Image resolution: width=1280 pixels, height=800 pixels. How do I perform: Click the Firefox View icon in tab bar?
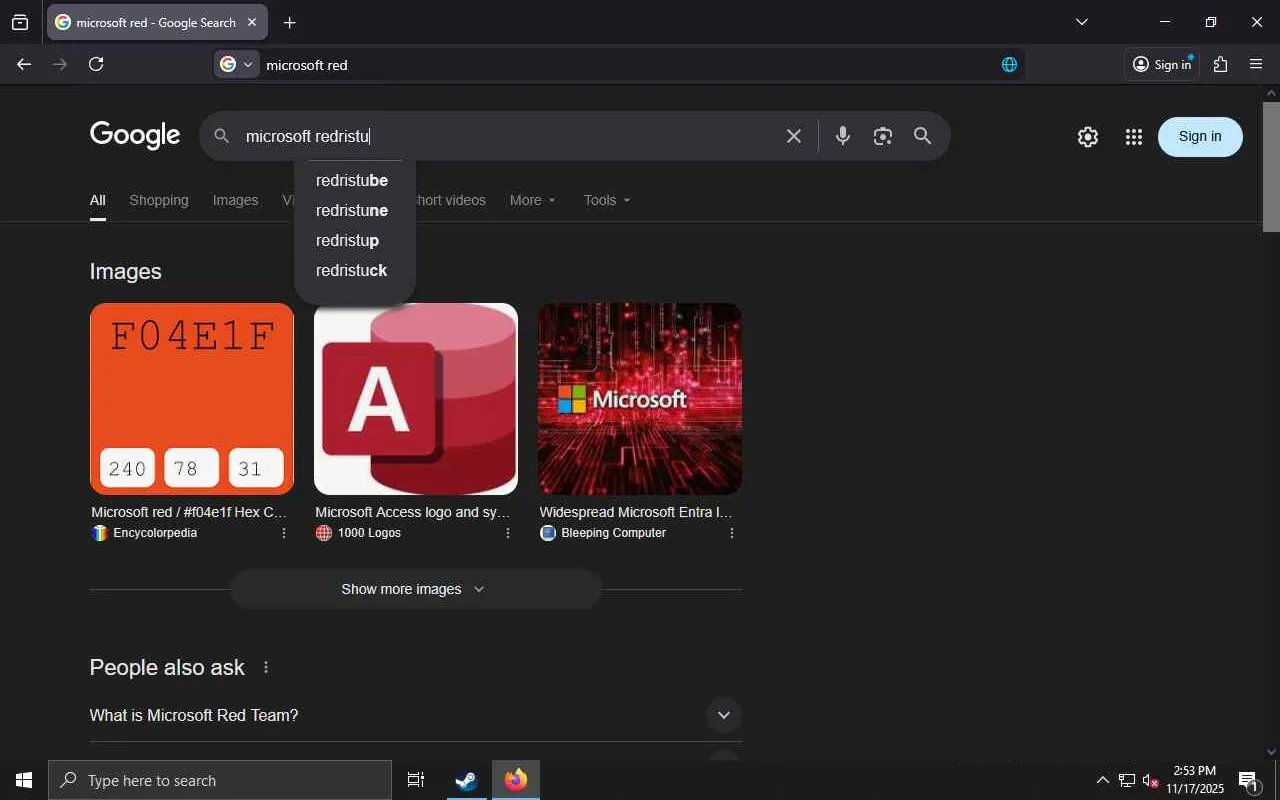tap(20, 22)
